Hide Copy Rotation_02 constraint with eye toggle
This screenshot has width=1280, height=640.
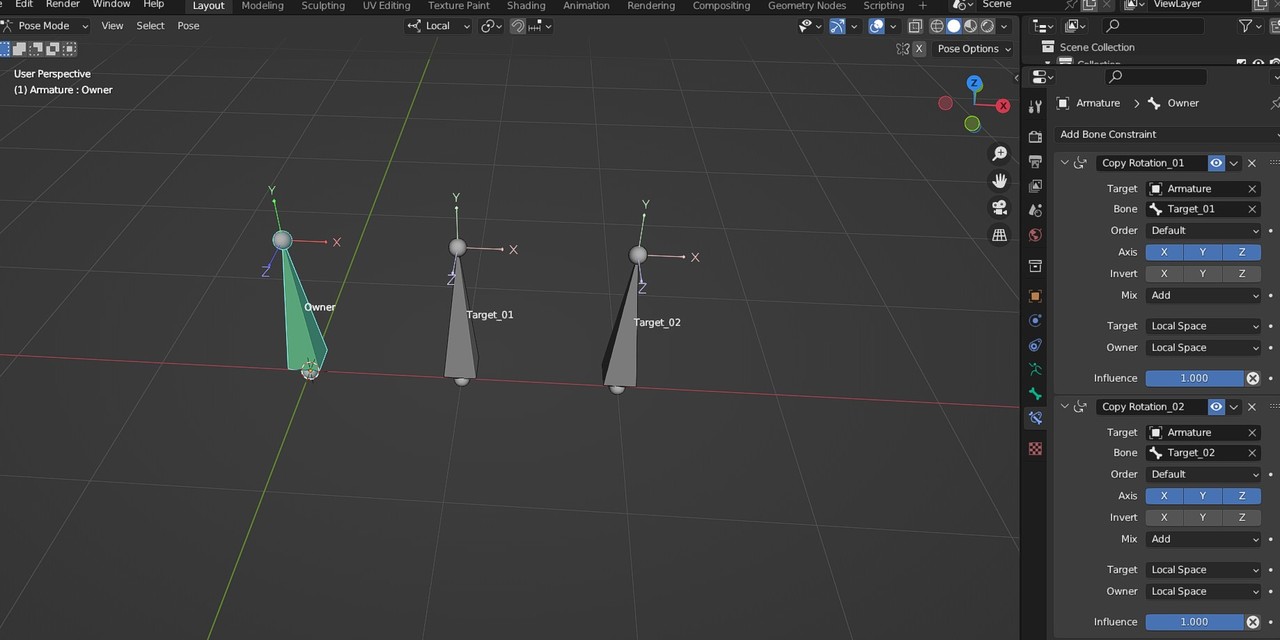1216,407
